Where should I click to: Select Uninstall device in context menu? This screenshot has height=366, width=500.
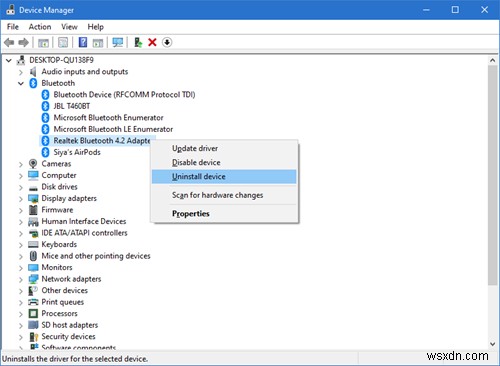[x=224, y=177]
